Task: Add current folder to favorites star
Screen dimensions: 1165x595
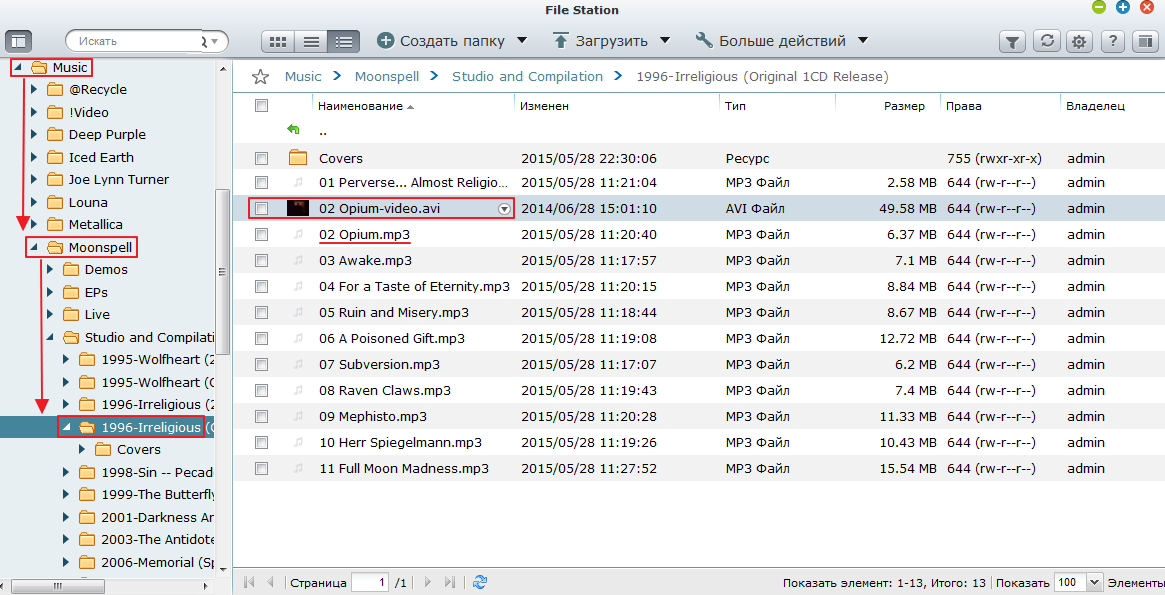Action: 260,77
